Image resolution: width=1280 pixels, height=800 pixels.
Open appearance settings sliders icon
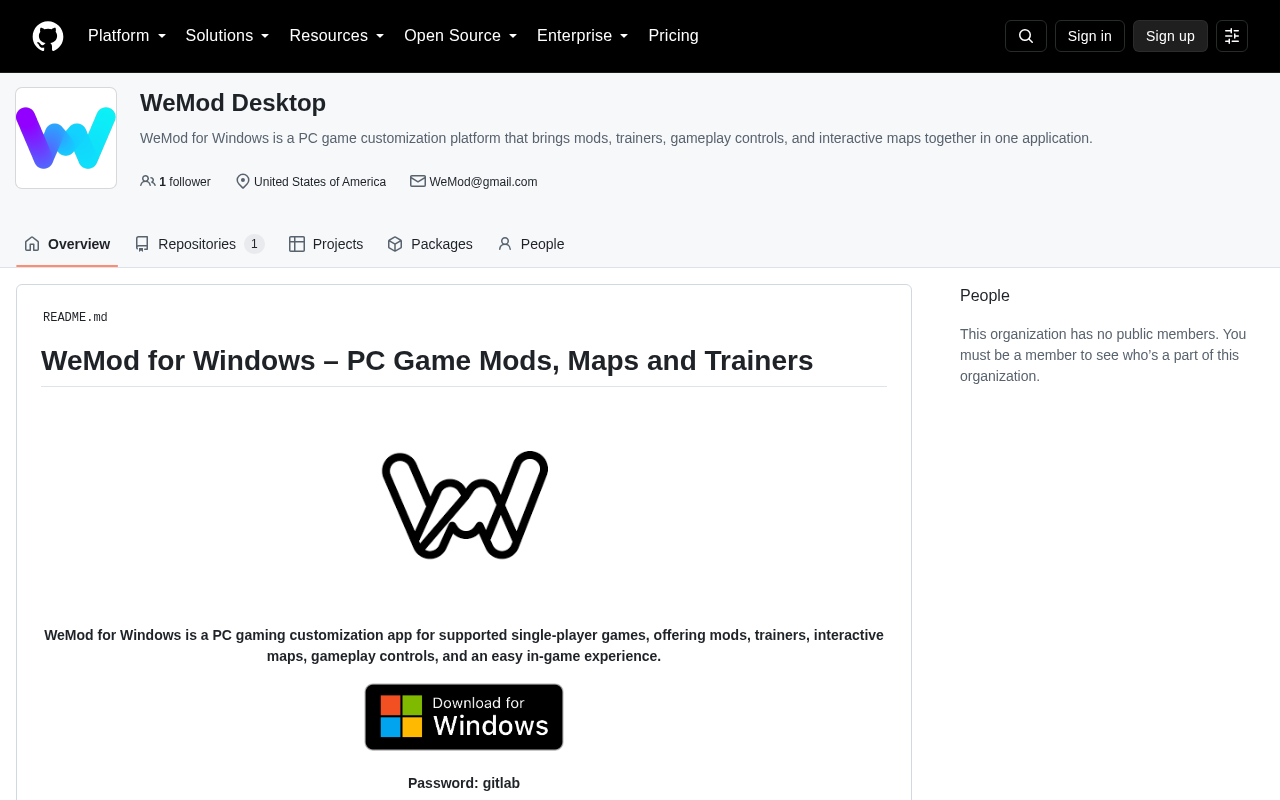pyautogui.click(x=1232, y=36)
